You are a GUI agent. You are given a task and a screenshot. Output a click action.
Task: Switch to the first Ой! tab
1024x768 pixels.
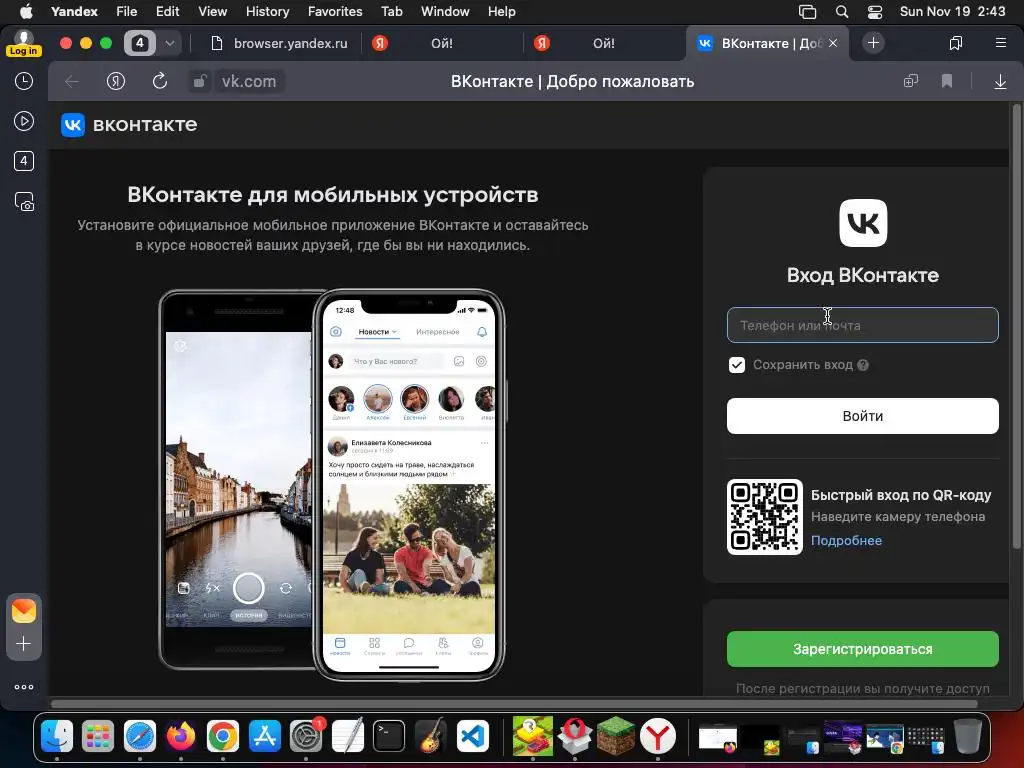442,43
